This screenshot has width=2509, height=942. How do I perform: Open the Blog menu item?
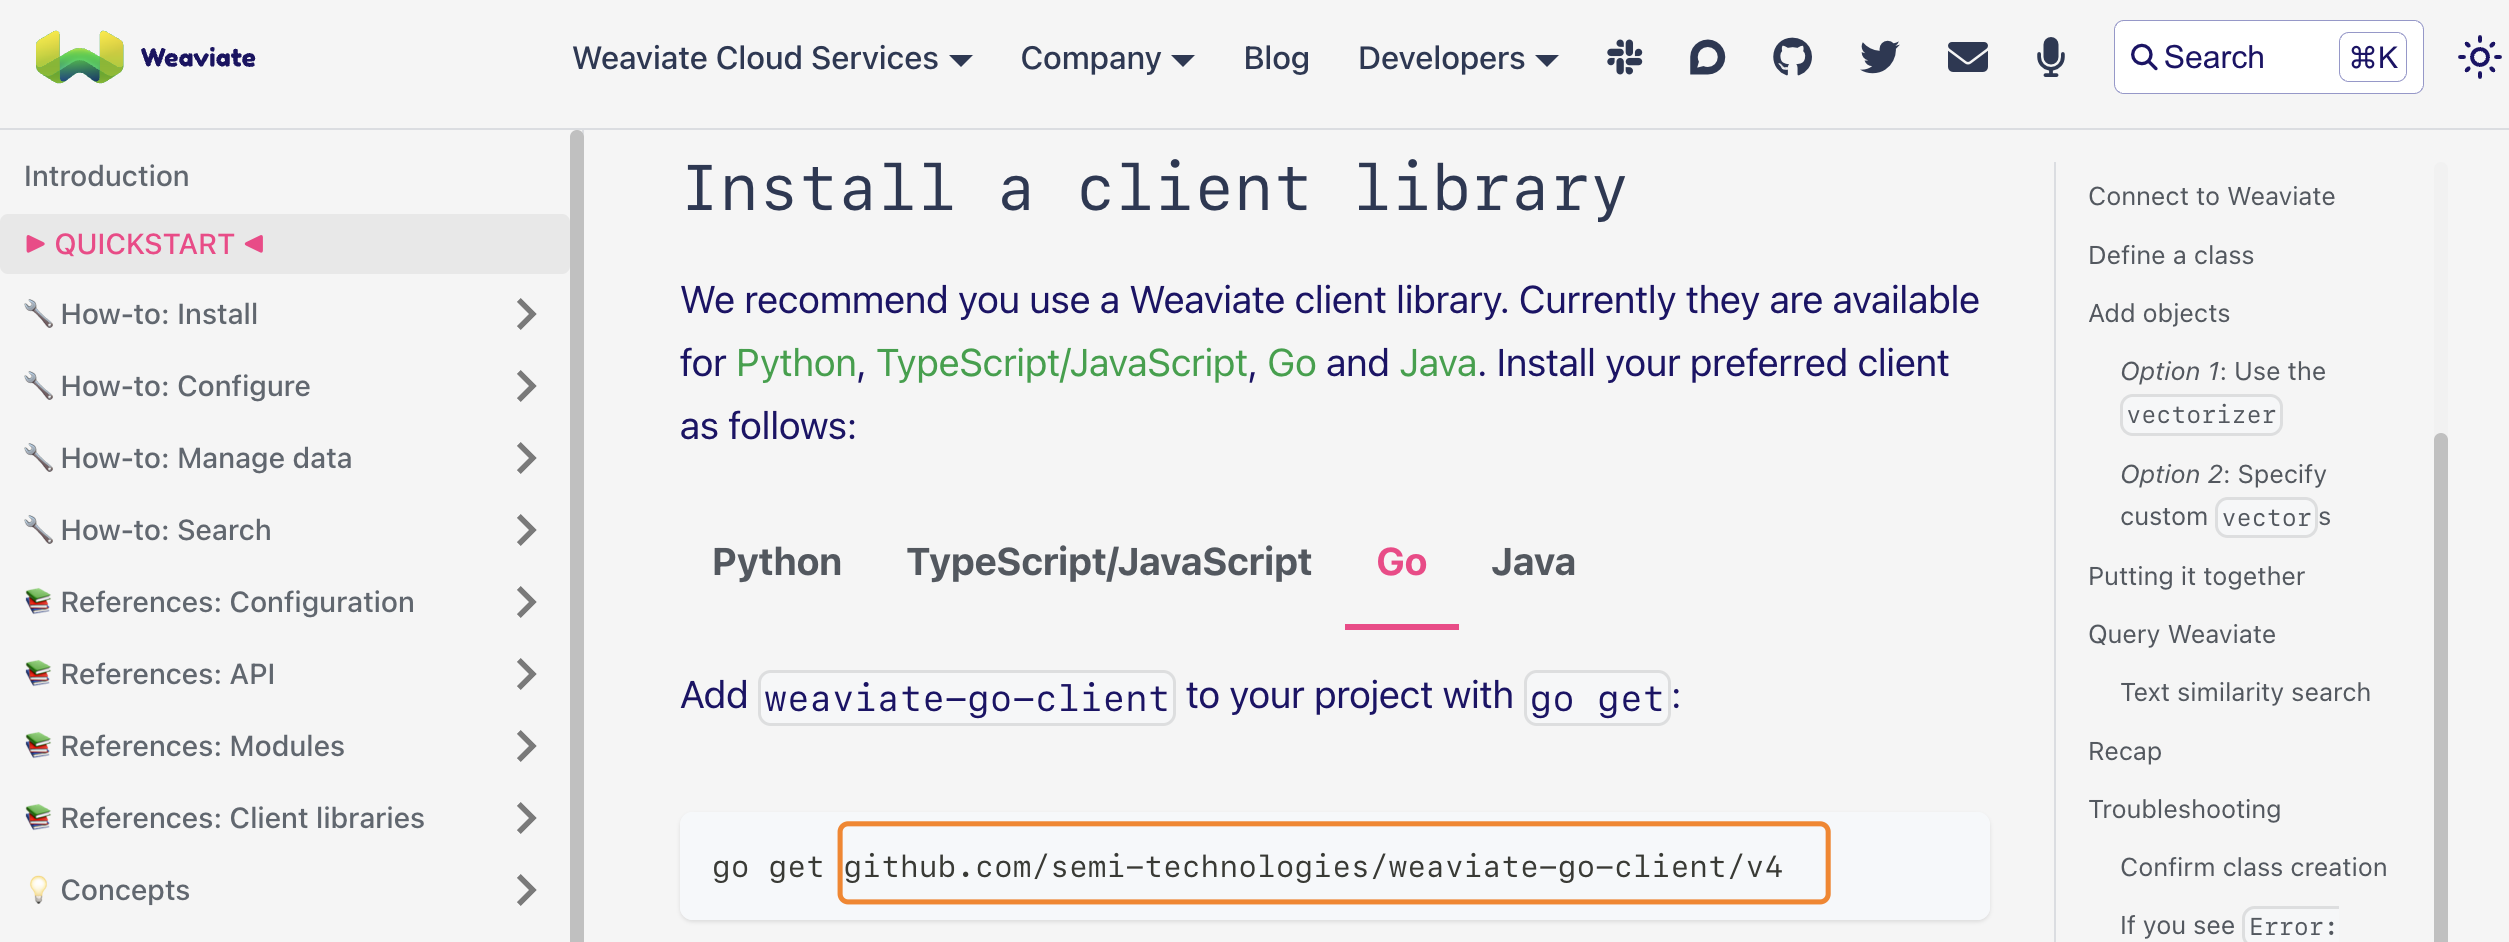1276,58
